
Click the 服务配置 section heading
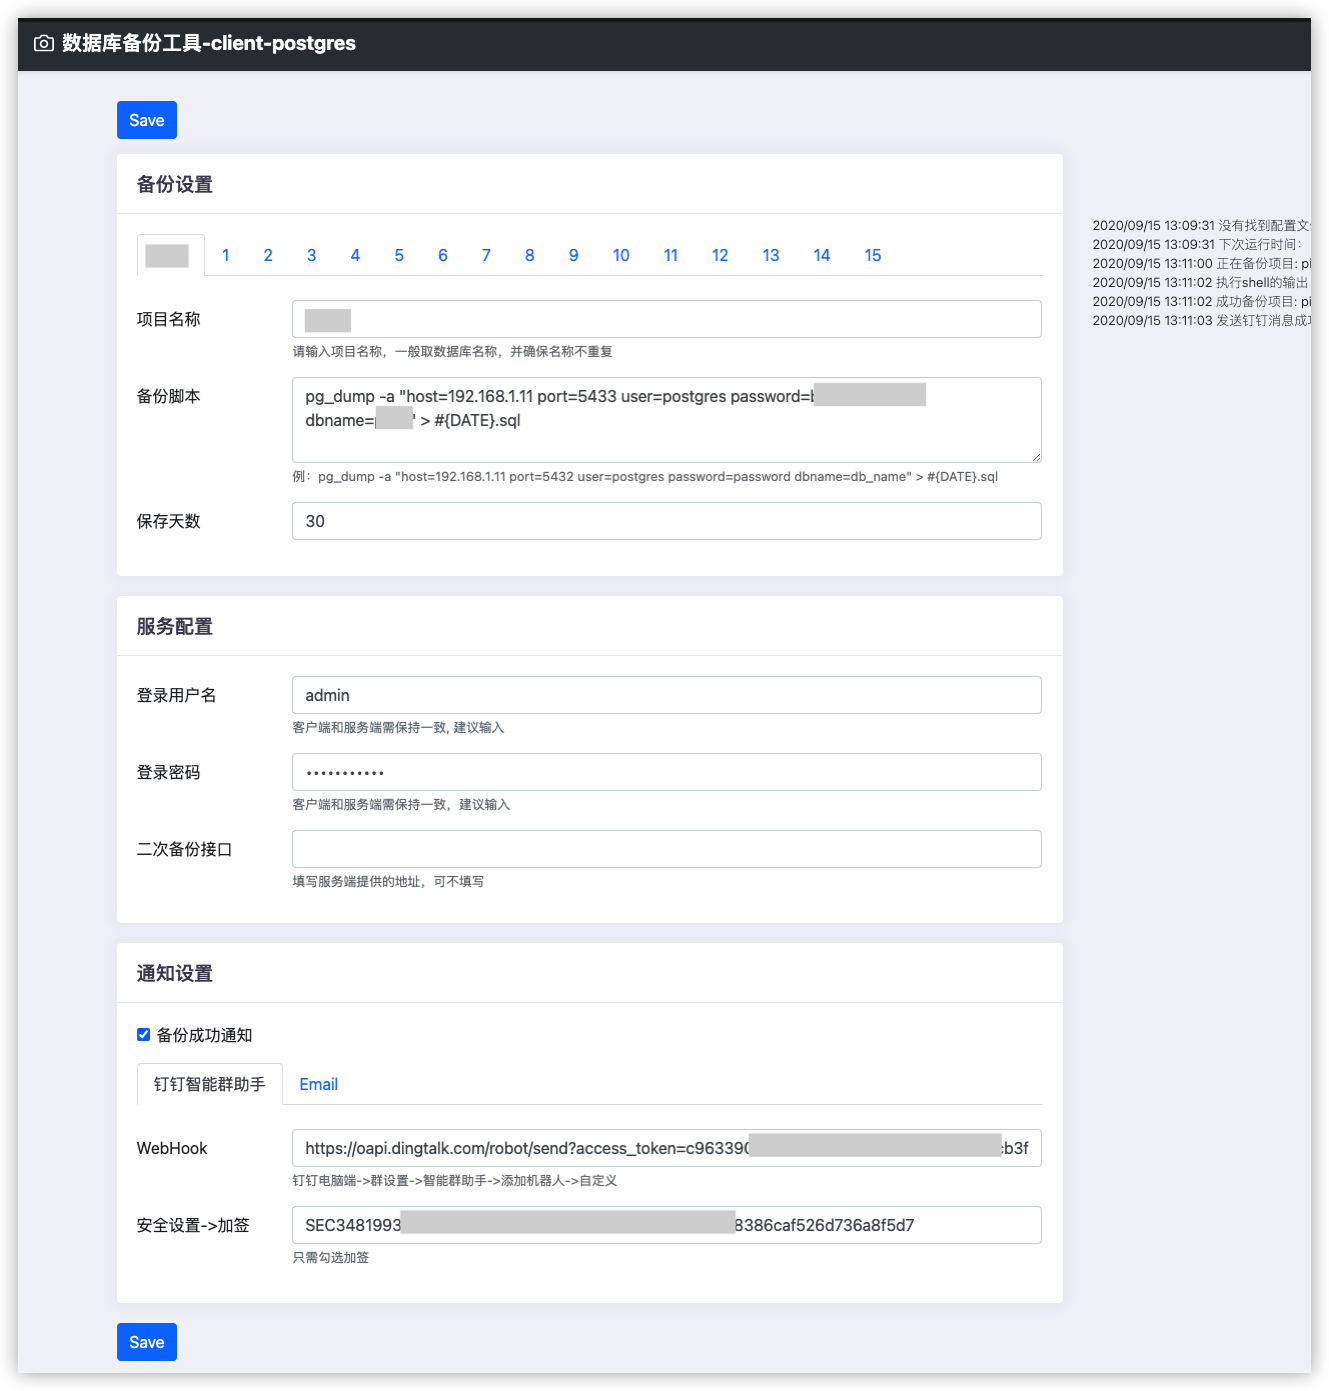pyautogui.click(x=175, y=626)
